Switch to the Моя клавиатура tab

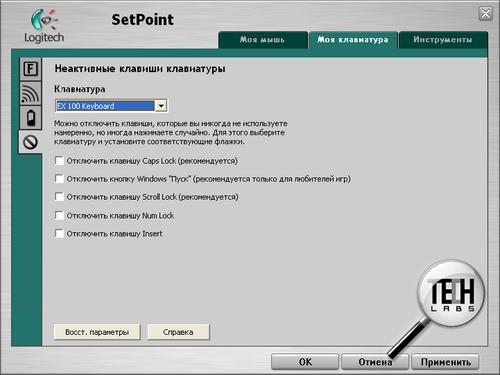click(353, 40)
